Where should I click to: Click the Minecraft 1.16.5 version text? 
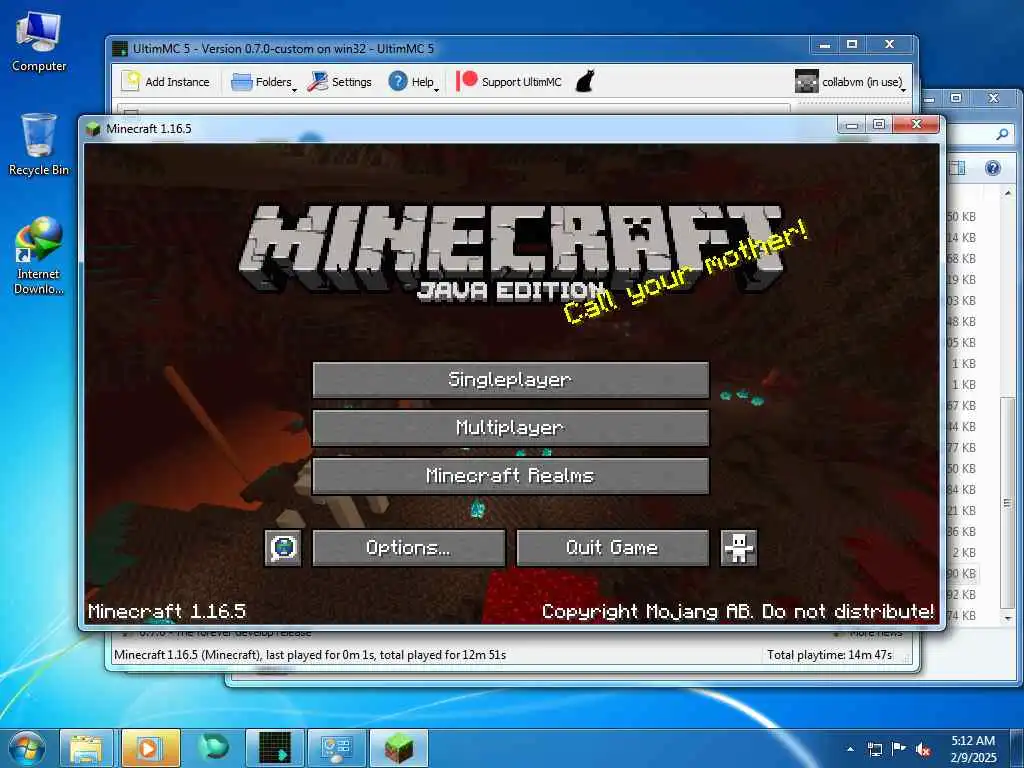tap(167, 611)
